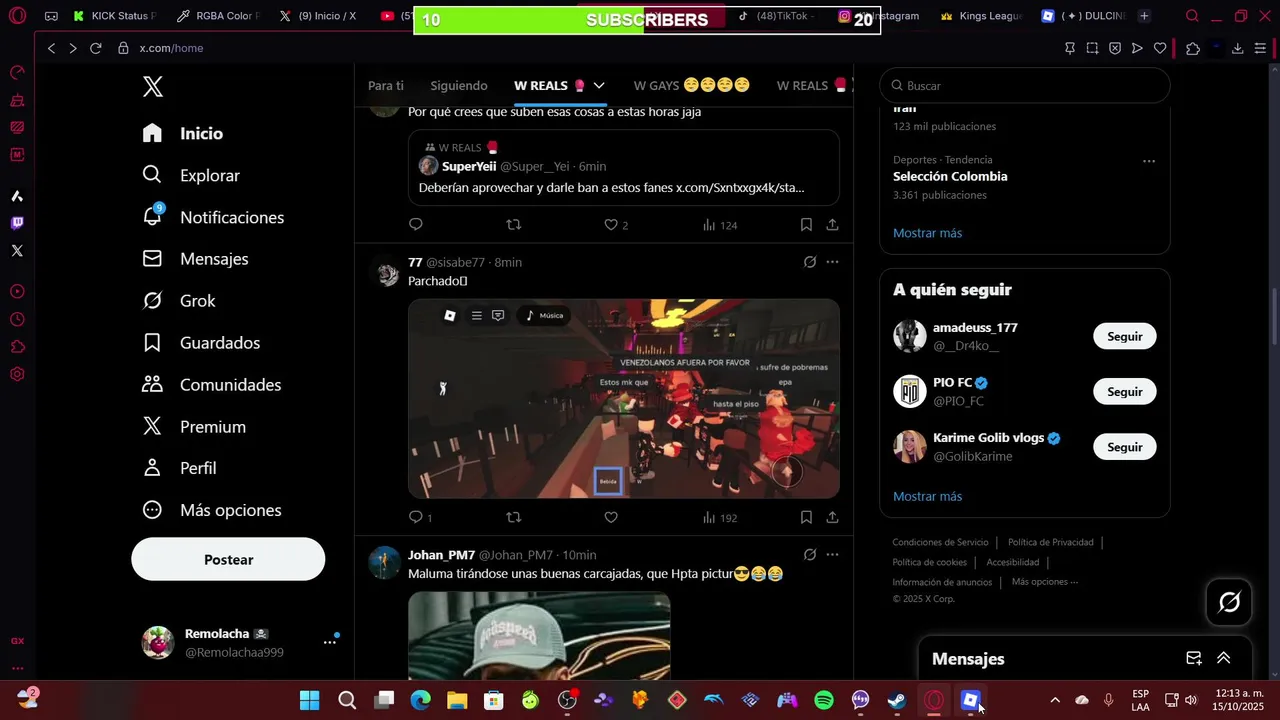Open Política de cookies link

[x=929, y=562]
